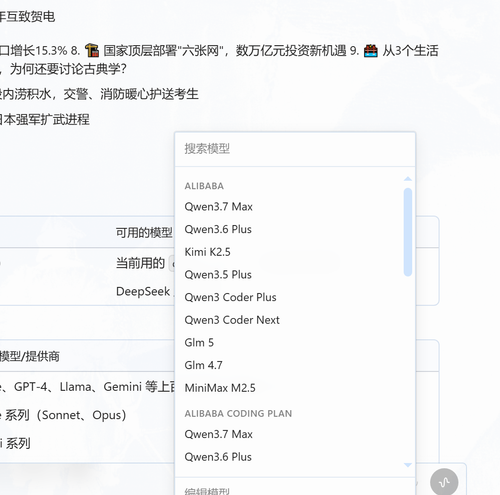Image resolution: width=500 pixels, height=495 pixels.
Task: Select Qwen3.7 Max under ALIBABA CODING PLAN
Action: pyautogui.click(x=218, y=434)
